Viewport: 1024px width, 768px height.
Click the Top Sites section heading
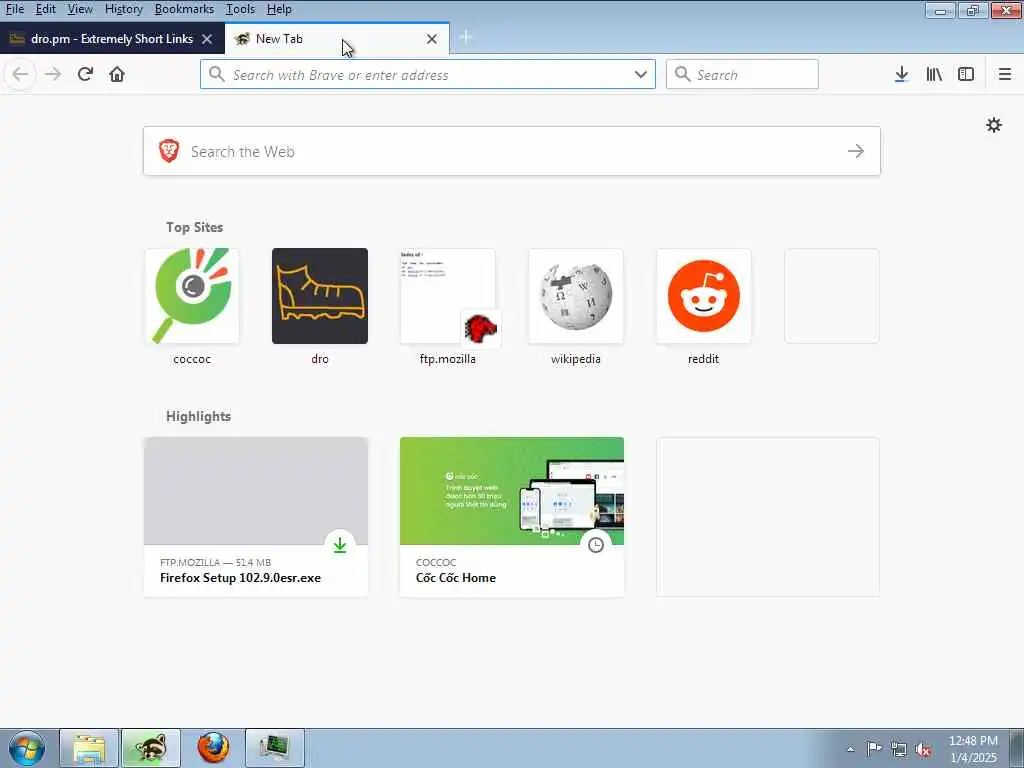click(195, 227)
